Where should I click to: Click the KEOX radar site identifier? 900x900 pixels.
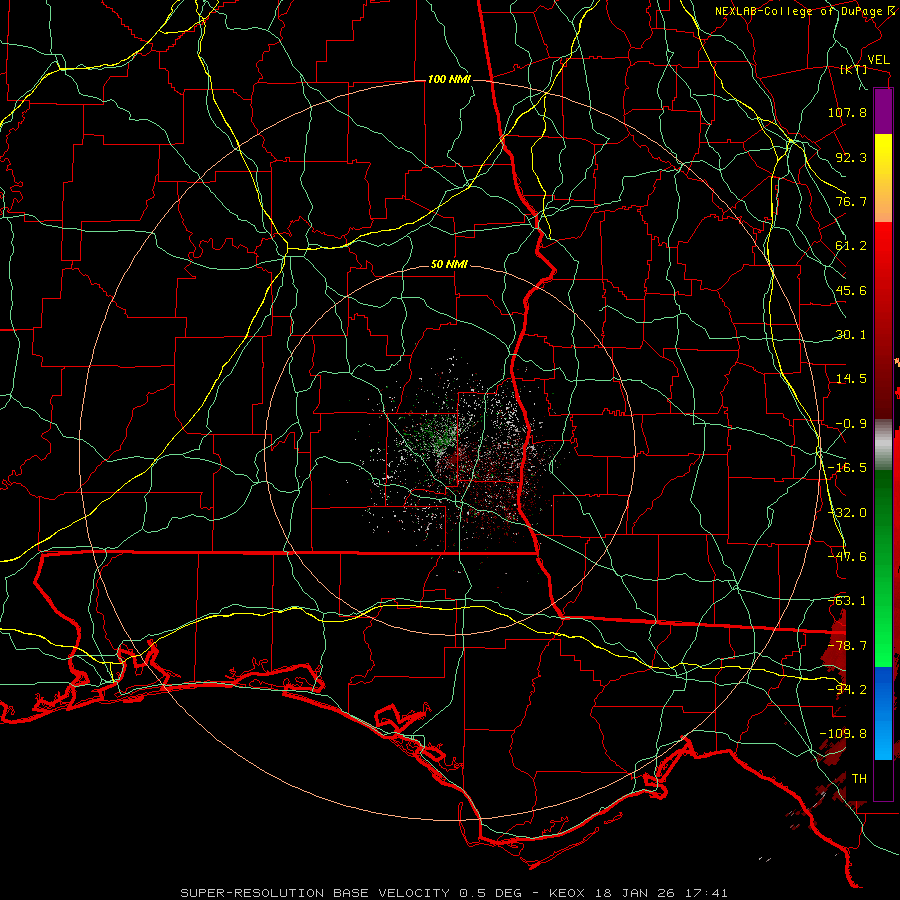567,893
